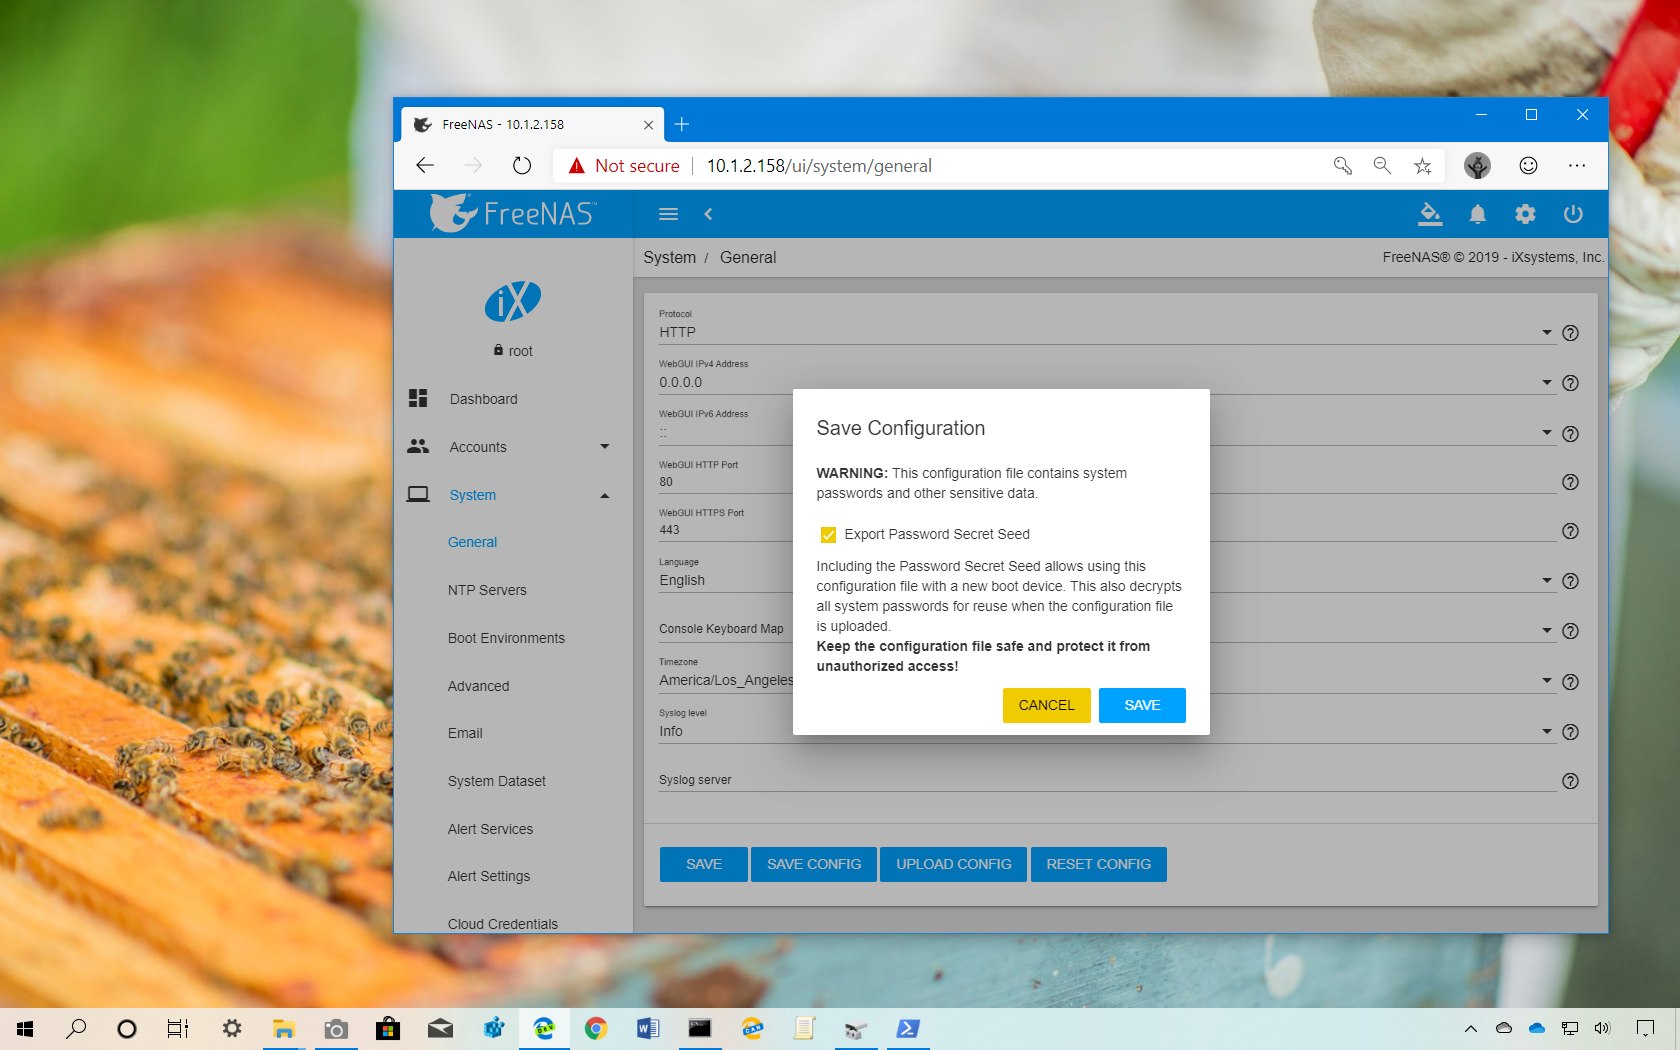Click the Syslog server input field

tap(1100, 780)
